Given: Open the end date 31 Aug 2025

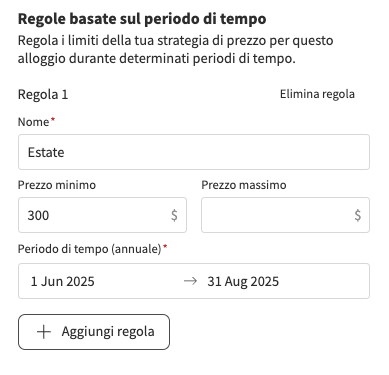Looking at the screenshot, I should point(243,281).
